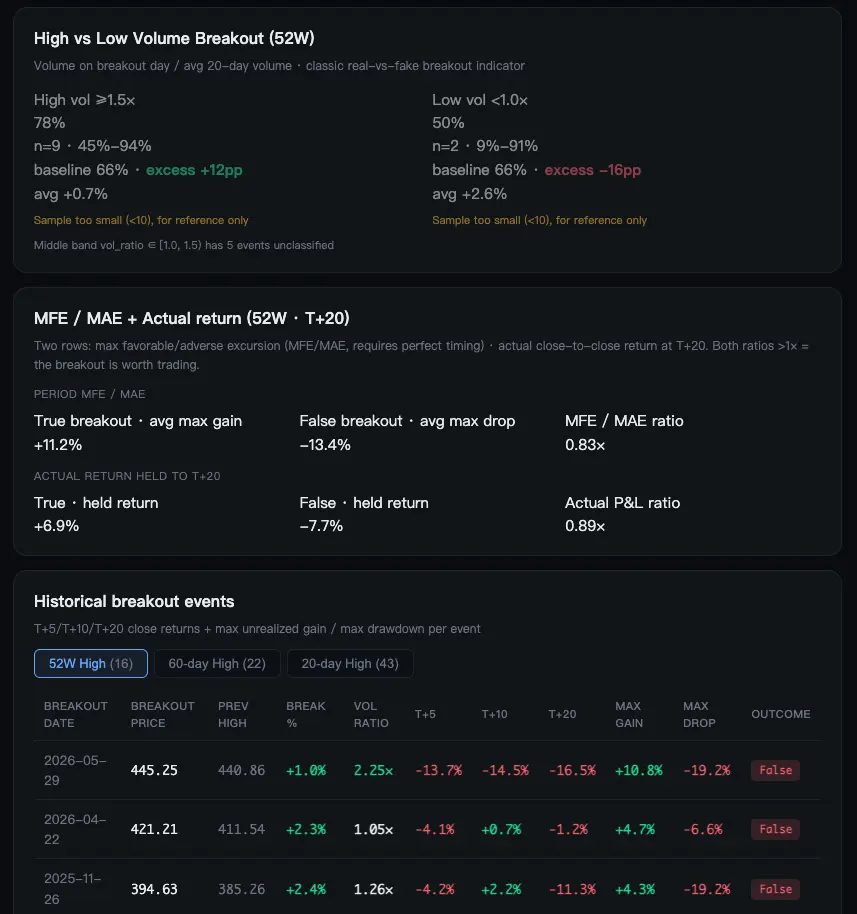Viewport: 857px width, 914px height.
Task: Click the PREV HIGH column header
Action: 233,714
